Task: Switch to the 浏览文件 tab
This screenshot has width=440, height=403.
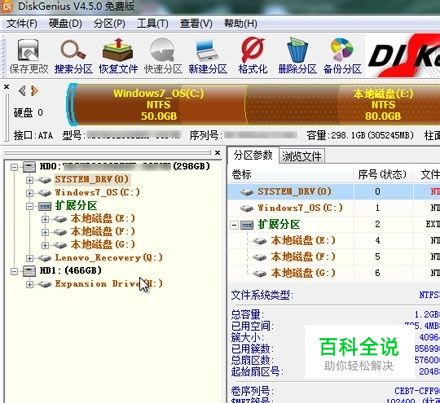Action: (x=301, y=156)
